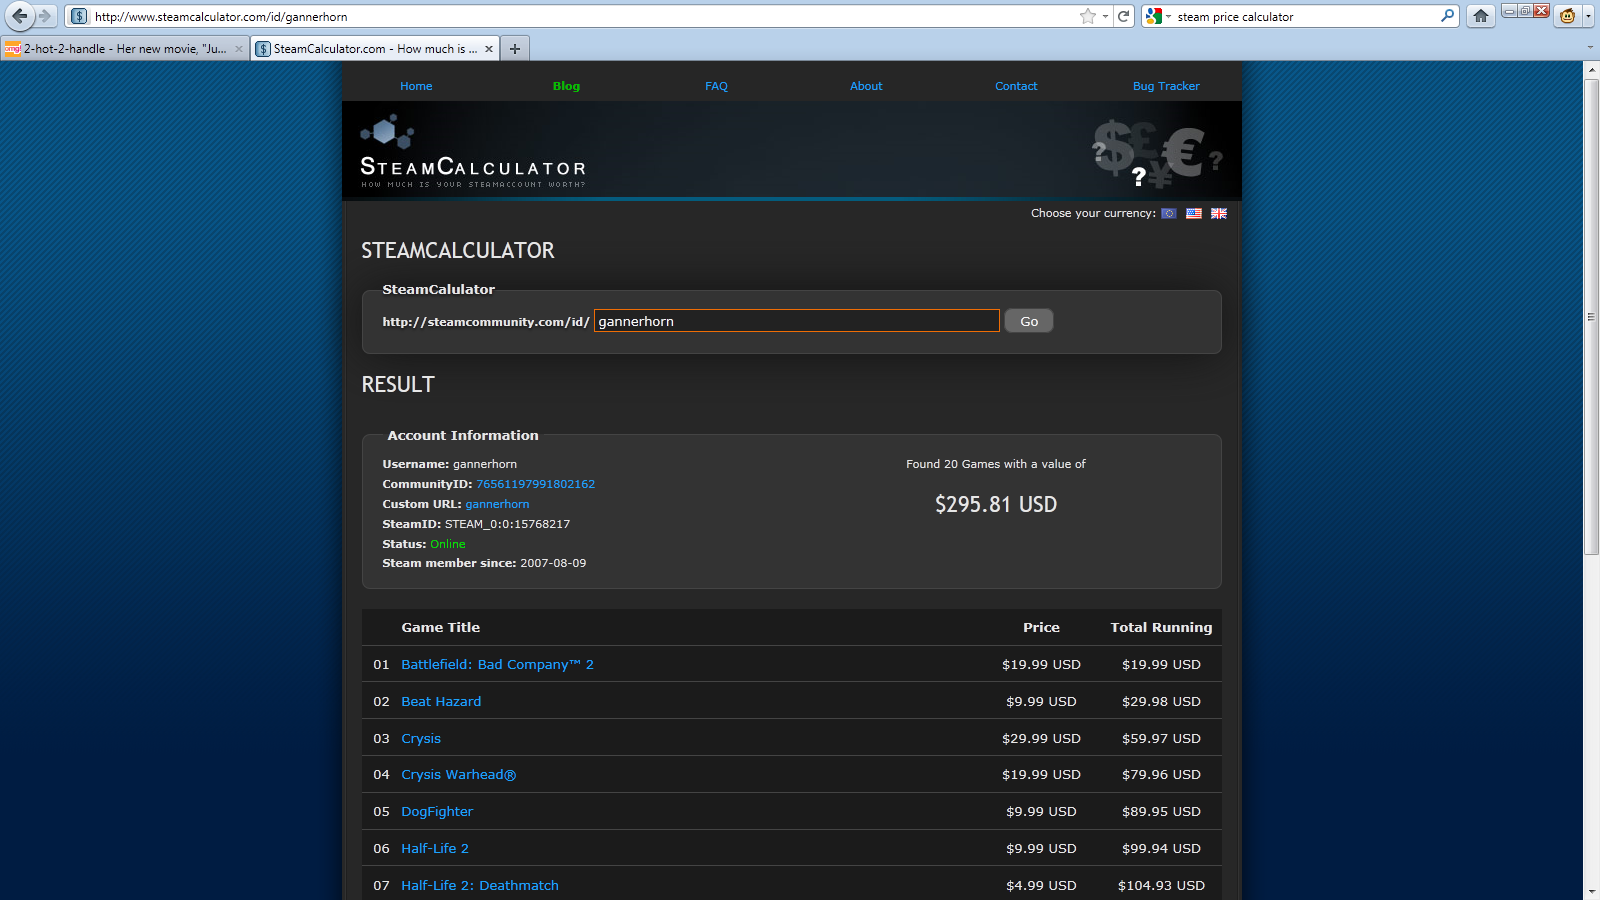The image size is (1600, 900).
Task: Click the scrollbar down arrow
Action: (x=1591, y=891)
